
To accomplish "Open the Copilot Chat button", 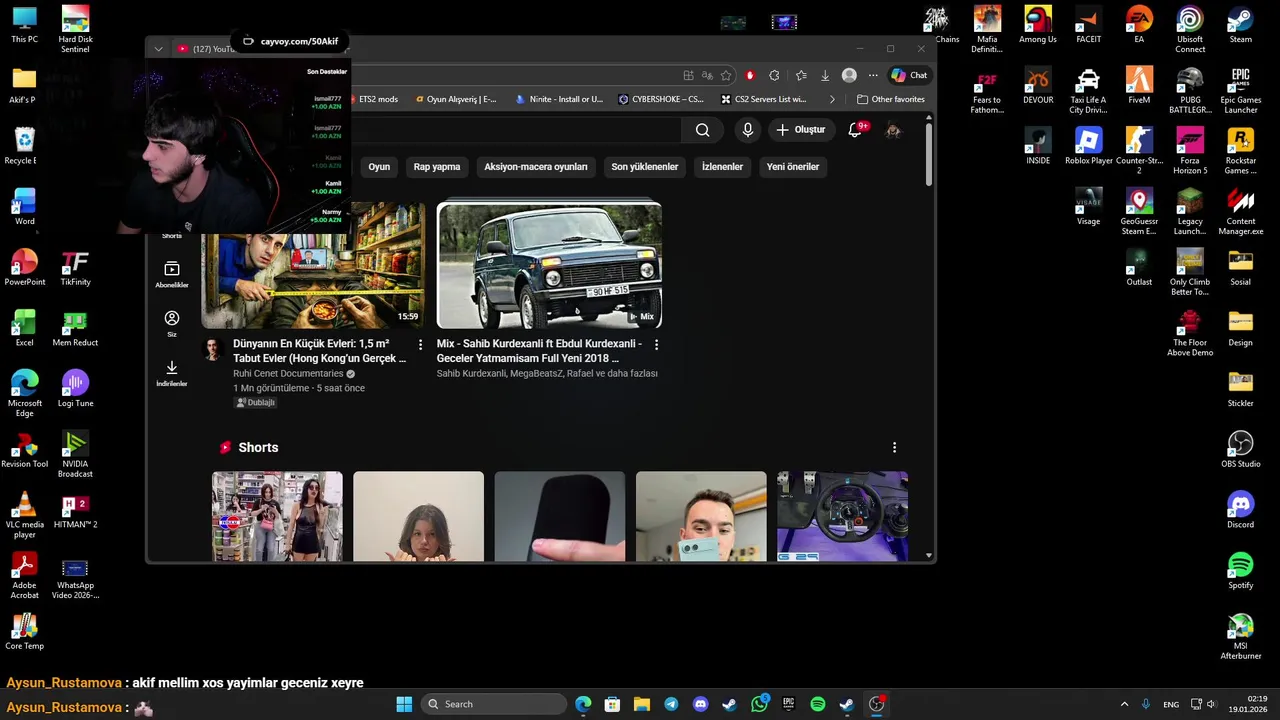I will point(909,75).
